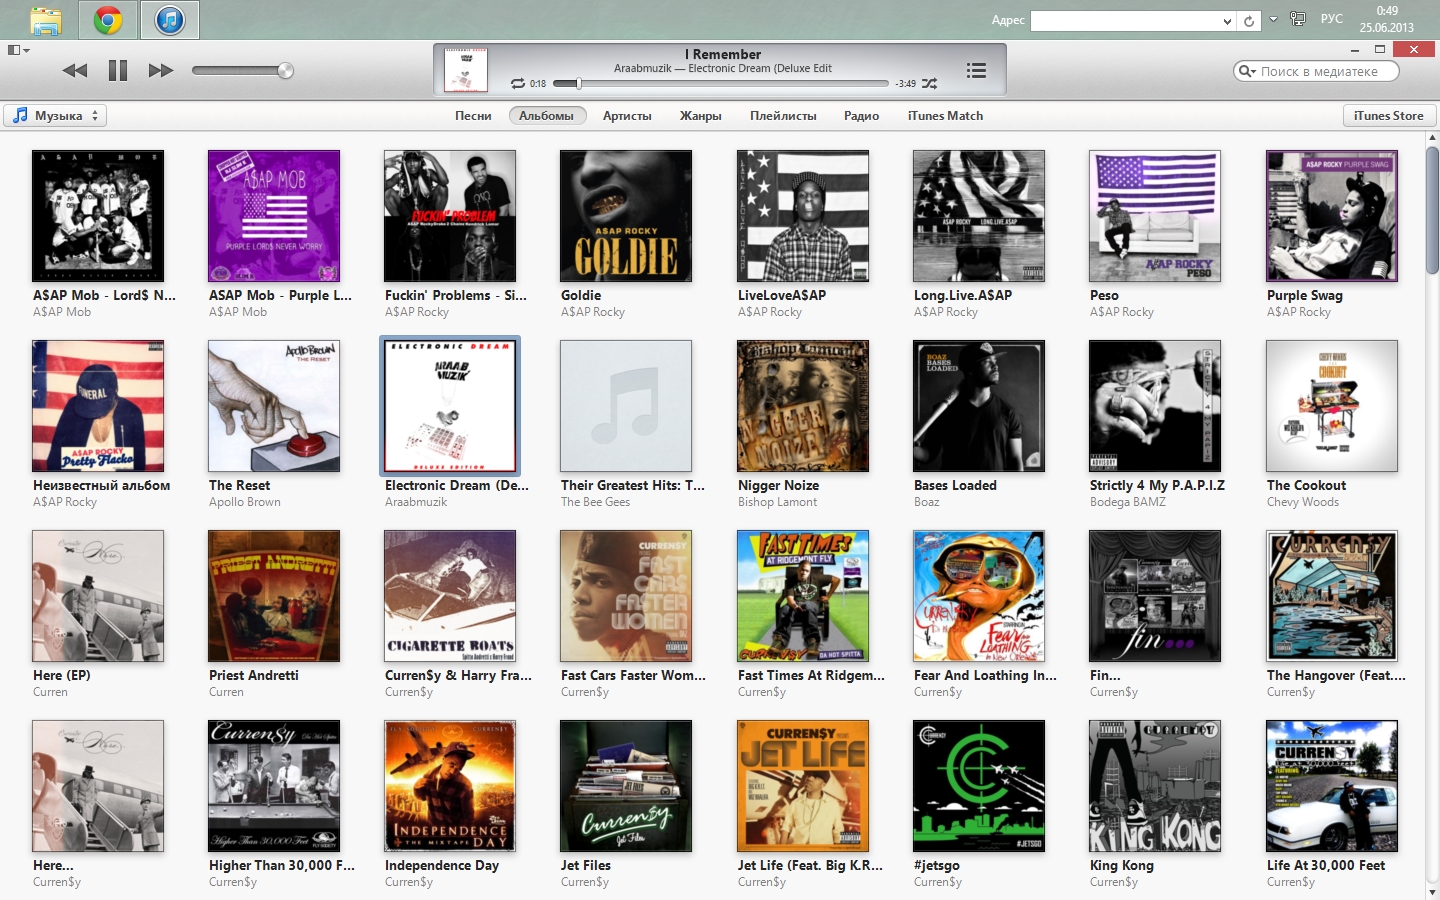Viewport: 1440px width, 900px height.
Task: Open Google Chrome from the taskbar
Action: coord(108,20)
